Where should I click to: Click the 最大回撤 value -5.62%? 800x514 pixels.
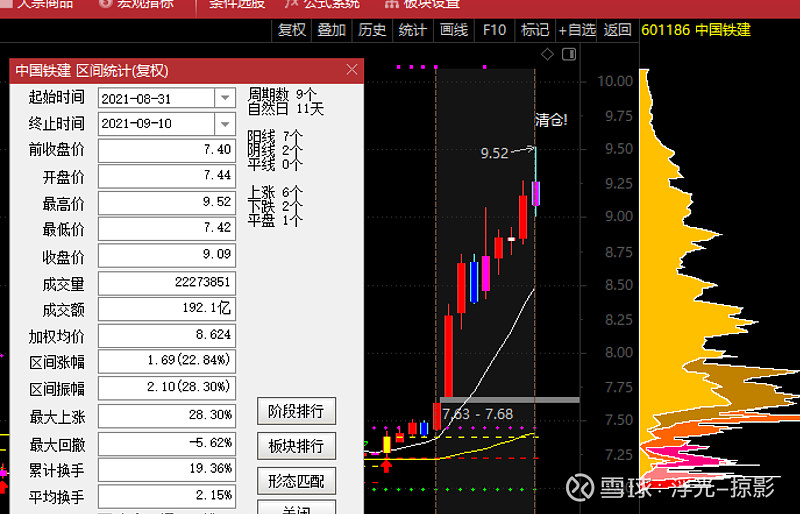[x=167, y=444]
